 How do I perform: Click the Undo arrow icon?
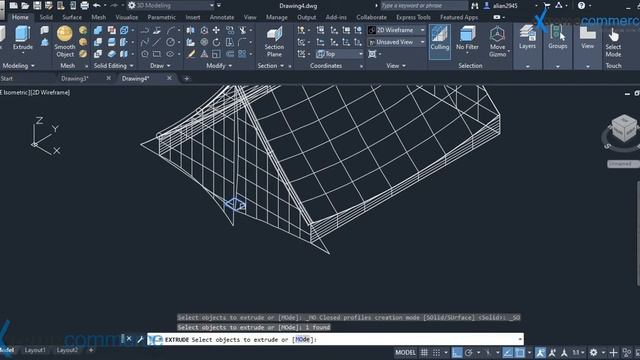click(x=97, y=5)
